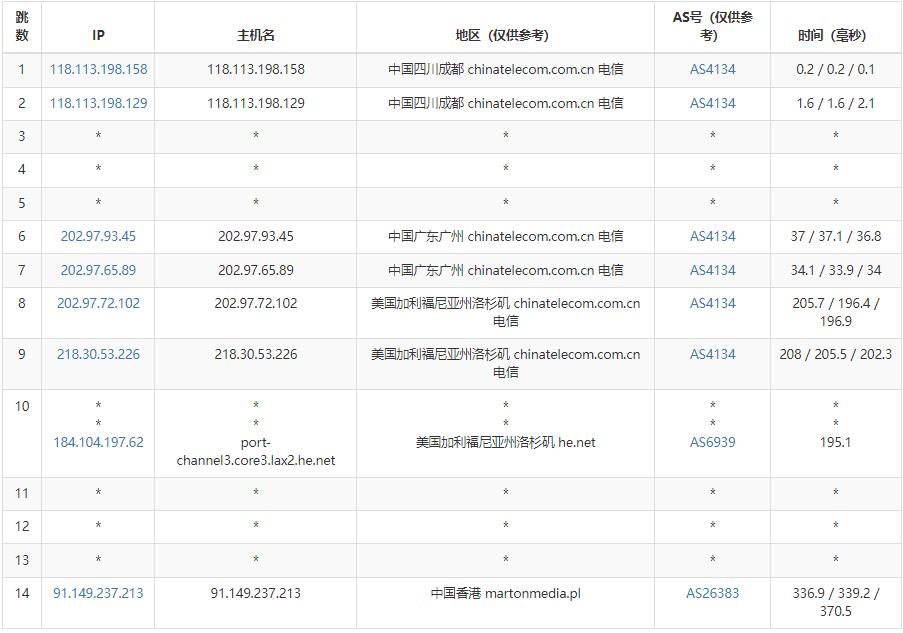
Task: Select the 218.30.53.226 IP link
Action: coord(98,354)
